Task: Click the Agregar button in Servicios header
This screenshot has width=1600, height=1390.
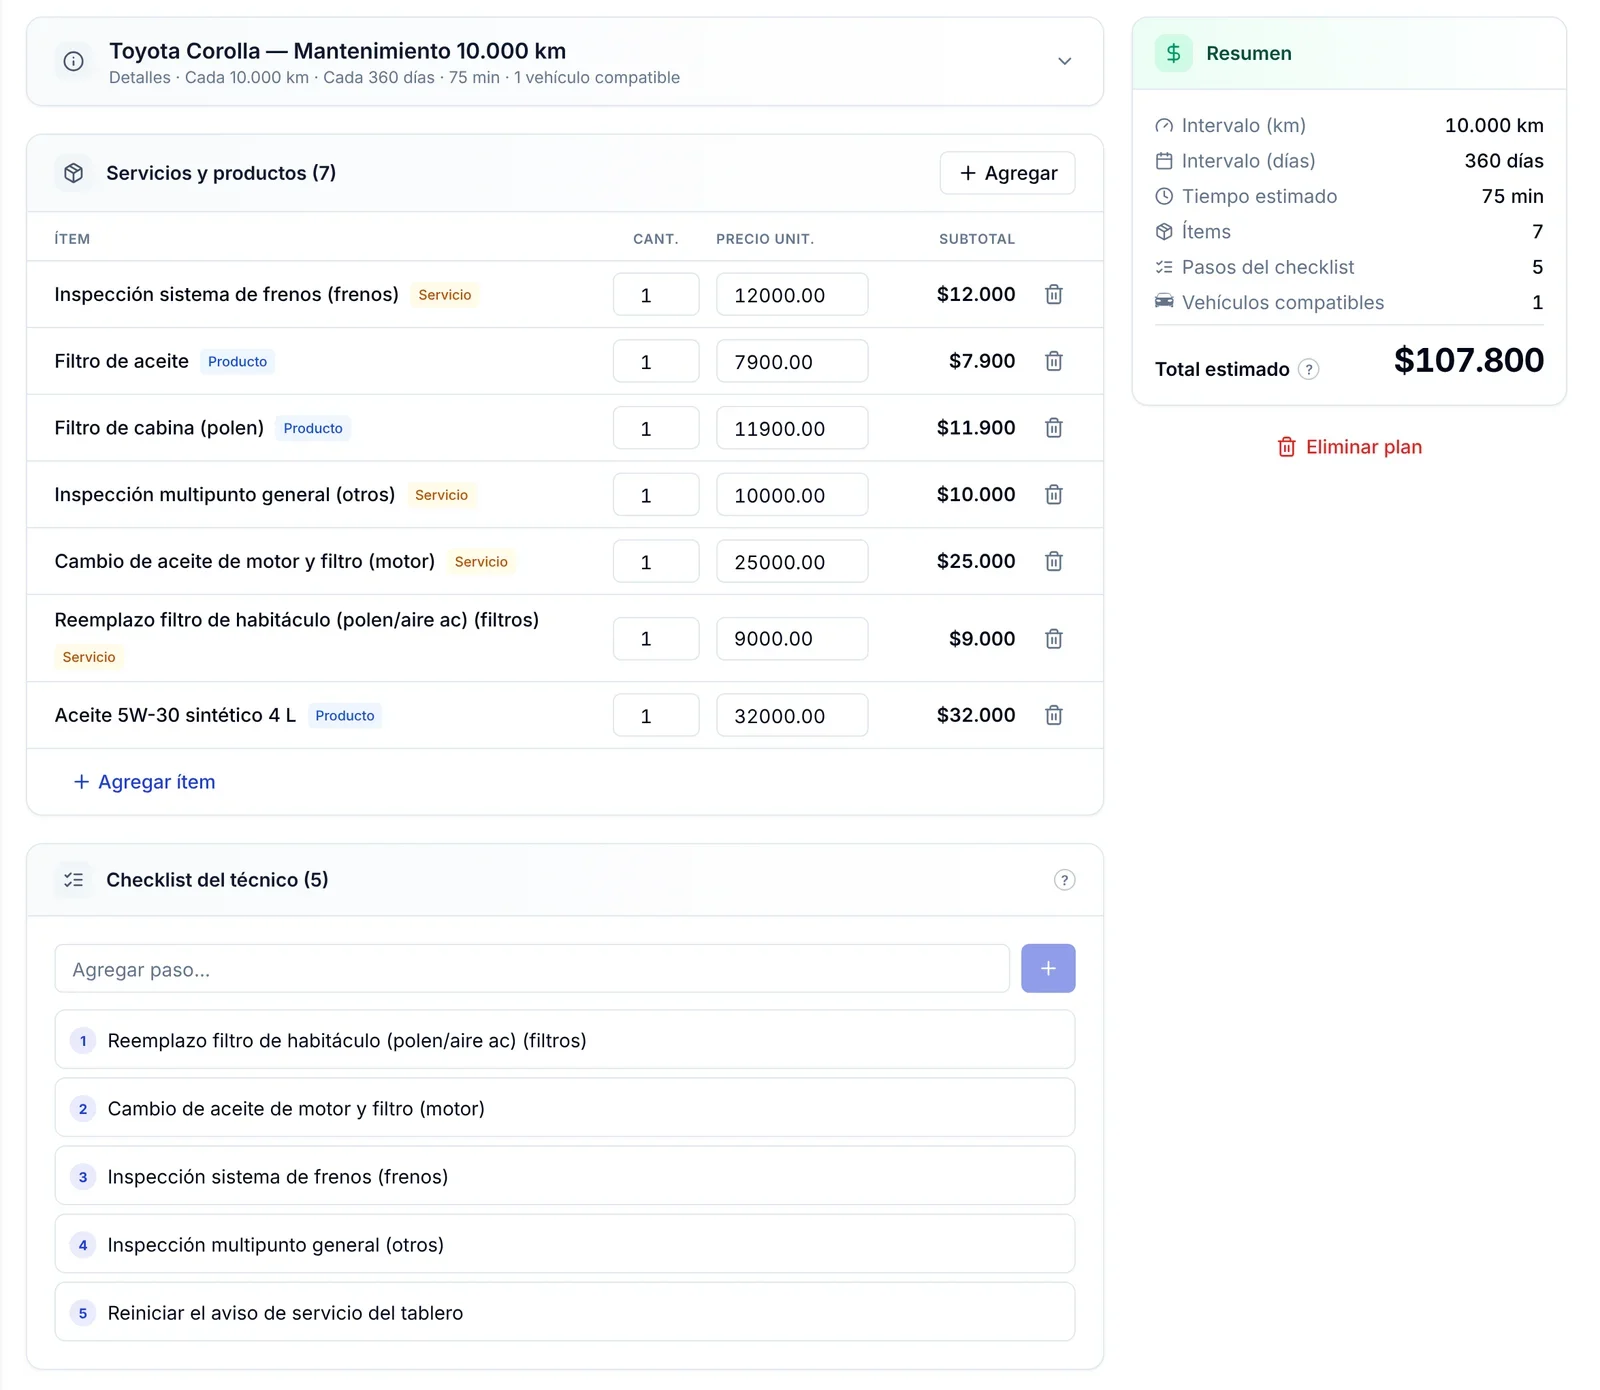Action: click(1007, 173)
